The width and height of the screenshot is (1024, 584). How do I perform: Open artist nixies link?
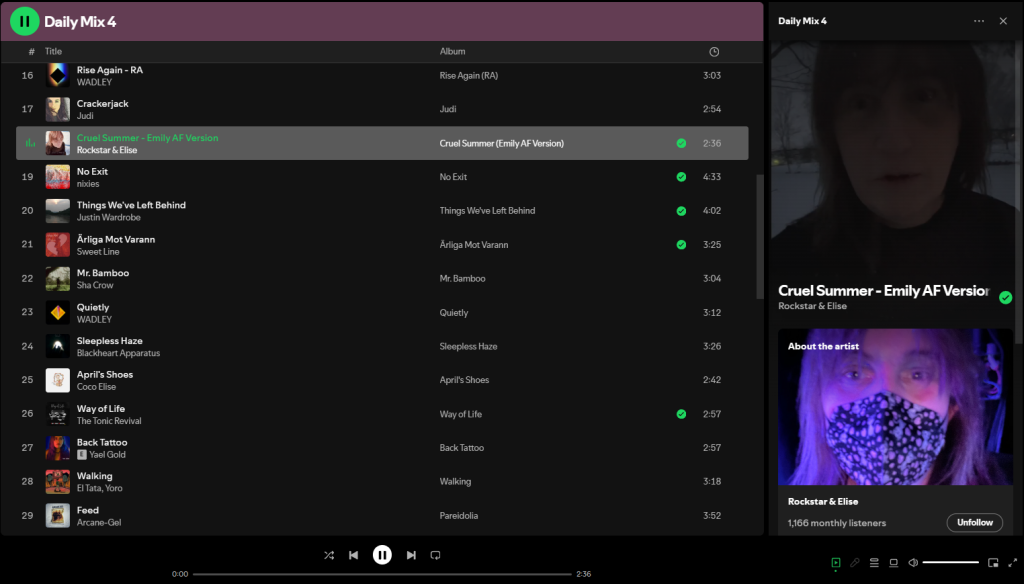pyautogui.click(x=88, y=184)
